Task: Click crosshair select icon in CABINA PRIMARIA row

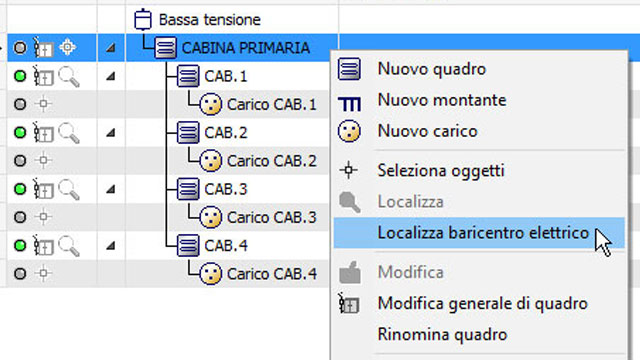Action: [x=67, y=47]
